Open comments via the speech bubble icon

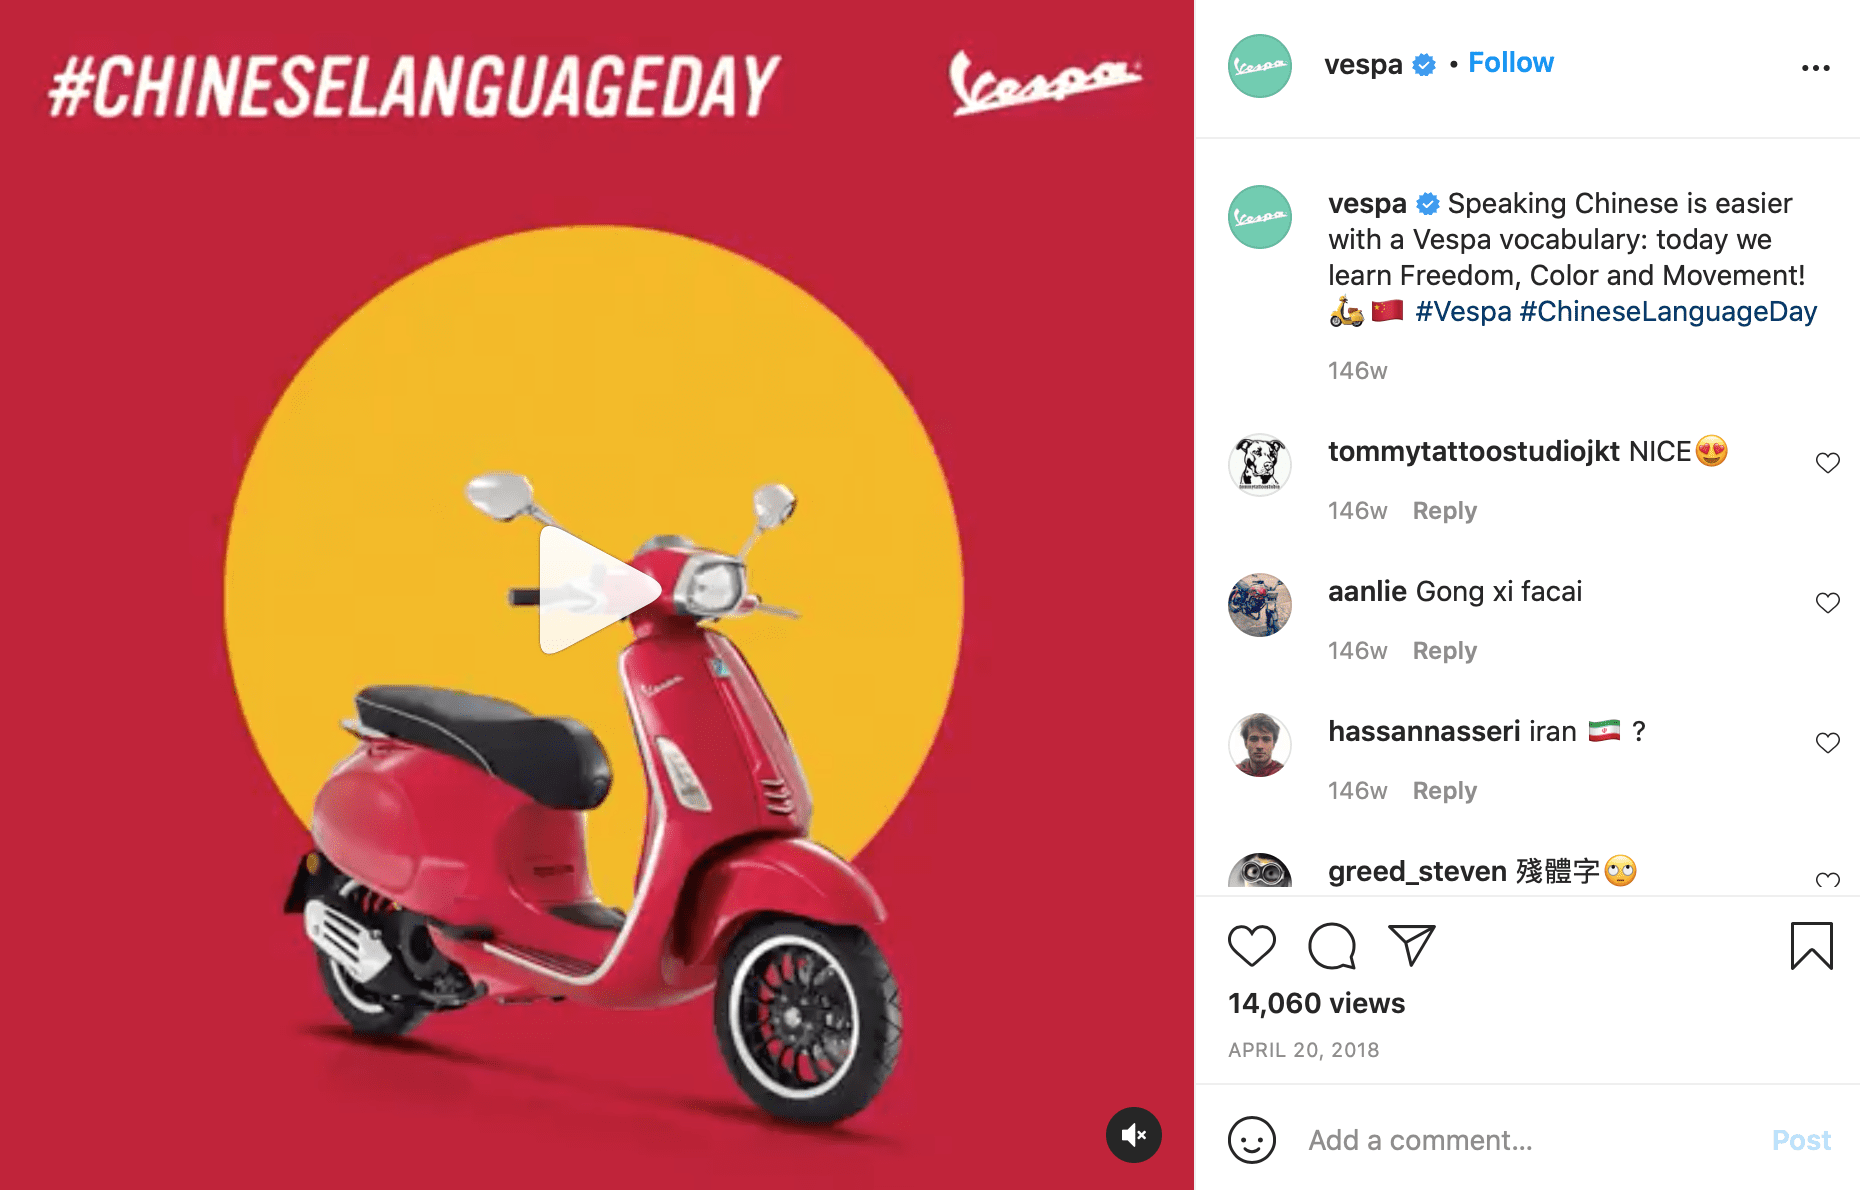(1332, 945)
